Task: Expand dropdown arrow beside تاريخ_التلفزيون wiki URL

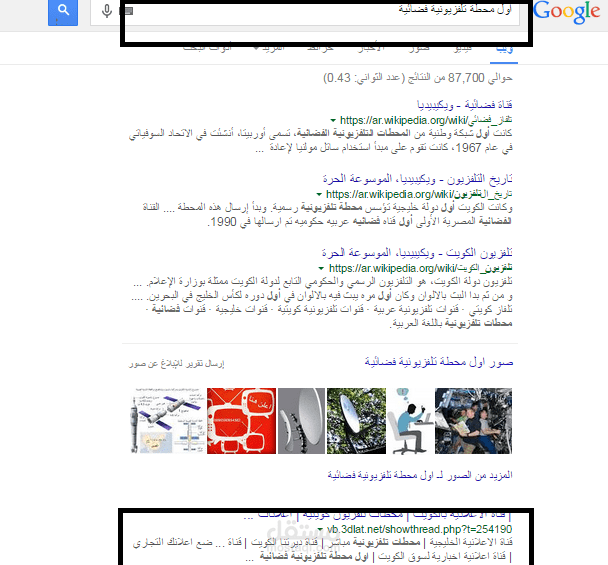Action: pos(319,194)
